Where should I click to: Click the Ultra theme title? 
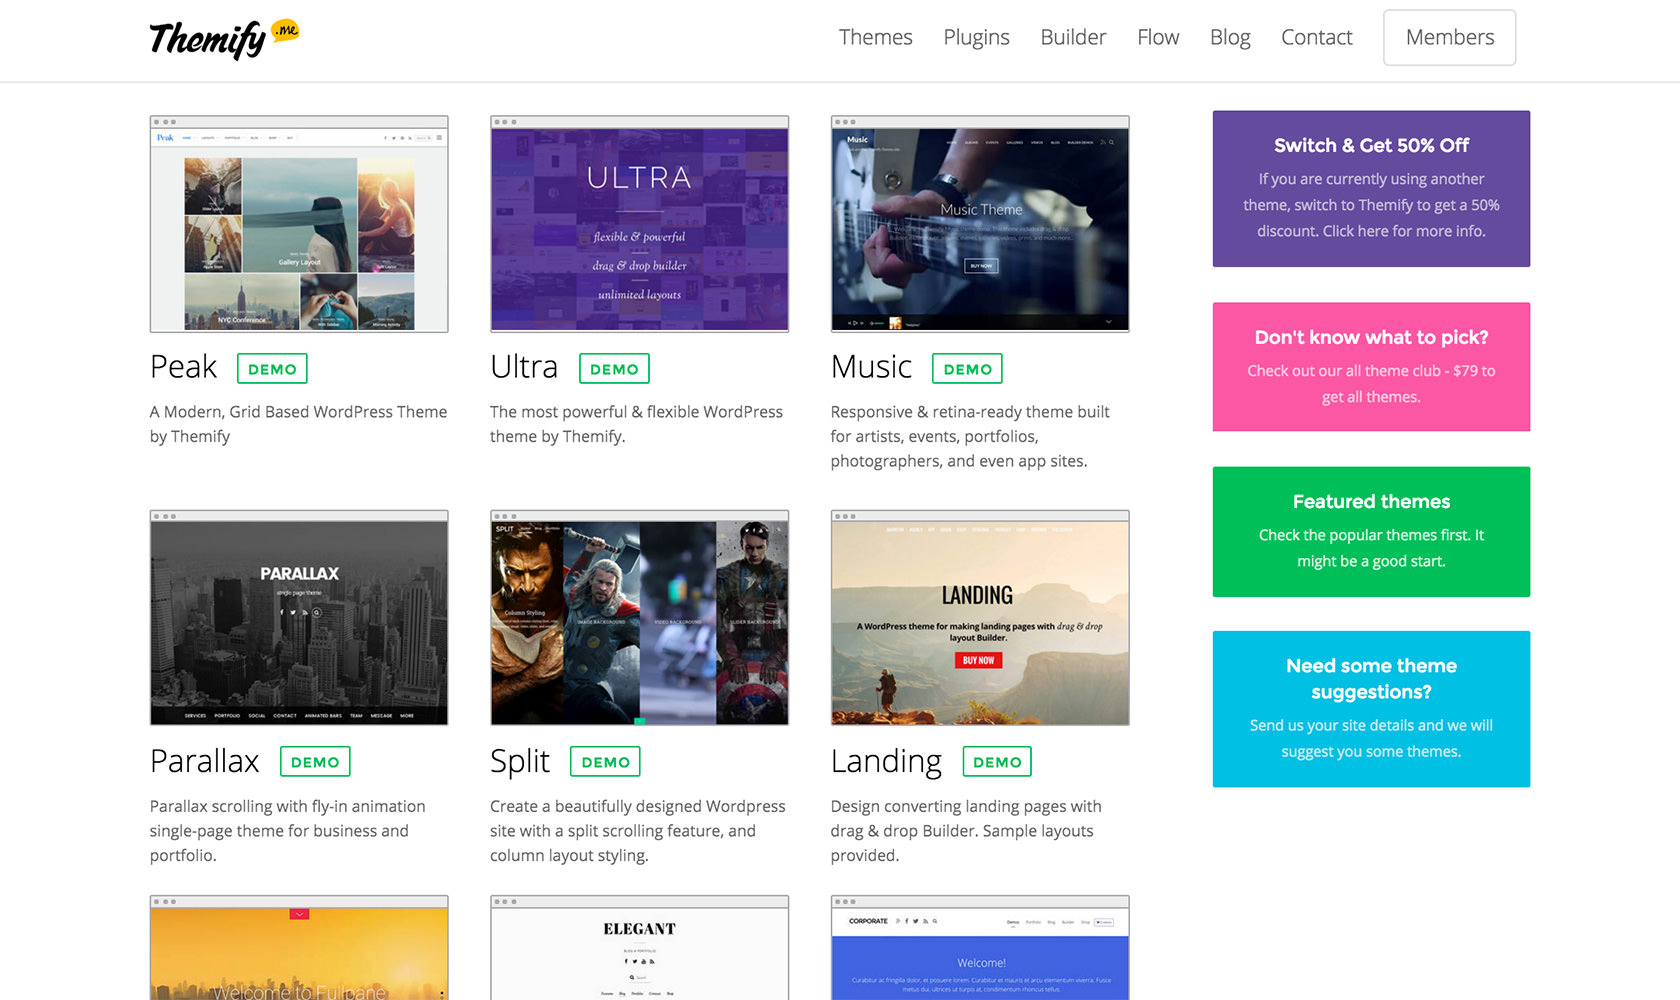524,367
